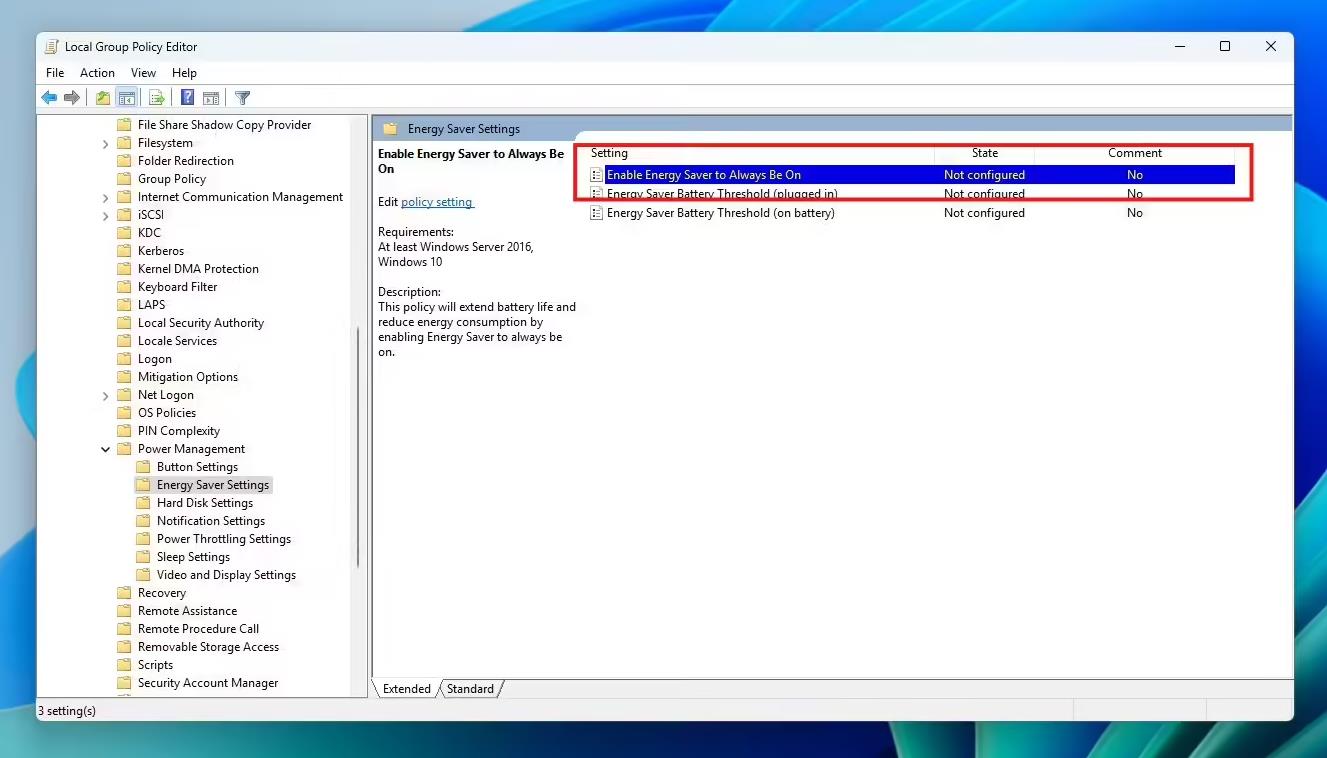
Task: Select Security Account Manager in the tree
Action: point(208,683)
